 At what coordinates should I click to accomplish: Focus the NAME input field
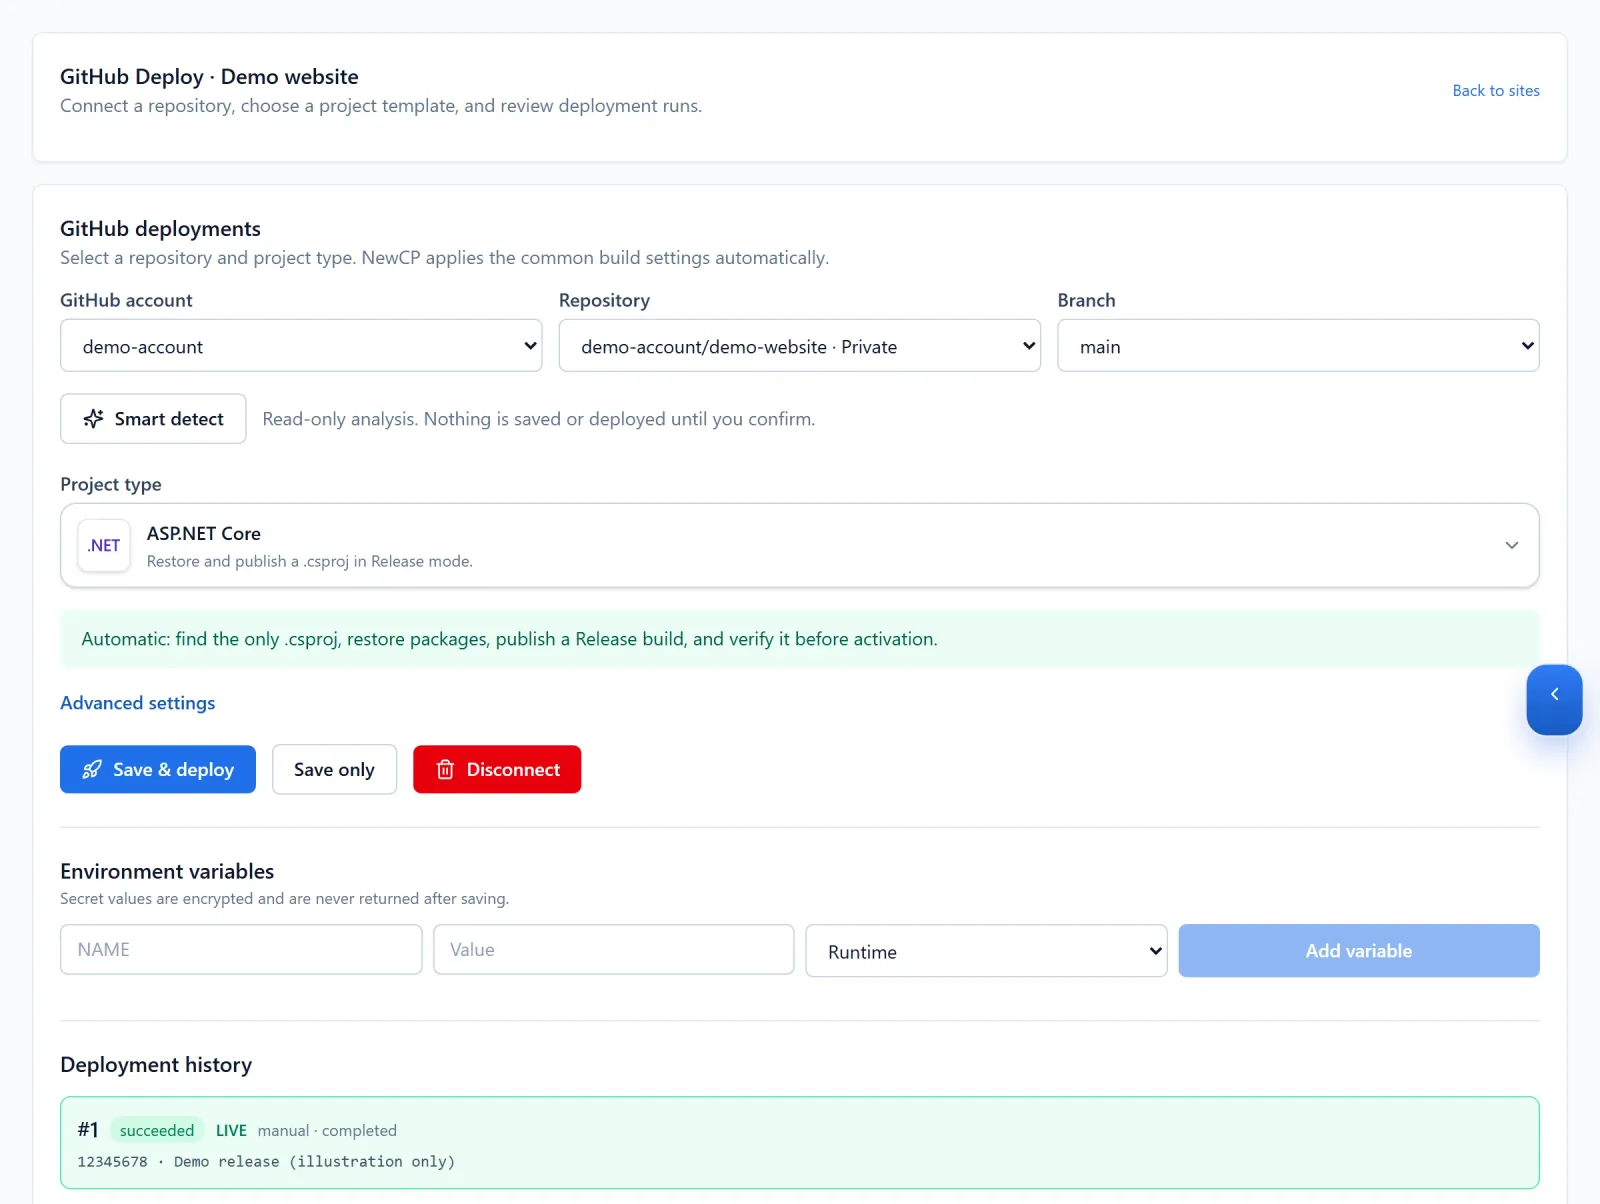241,950
